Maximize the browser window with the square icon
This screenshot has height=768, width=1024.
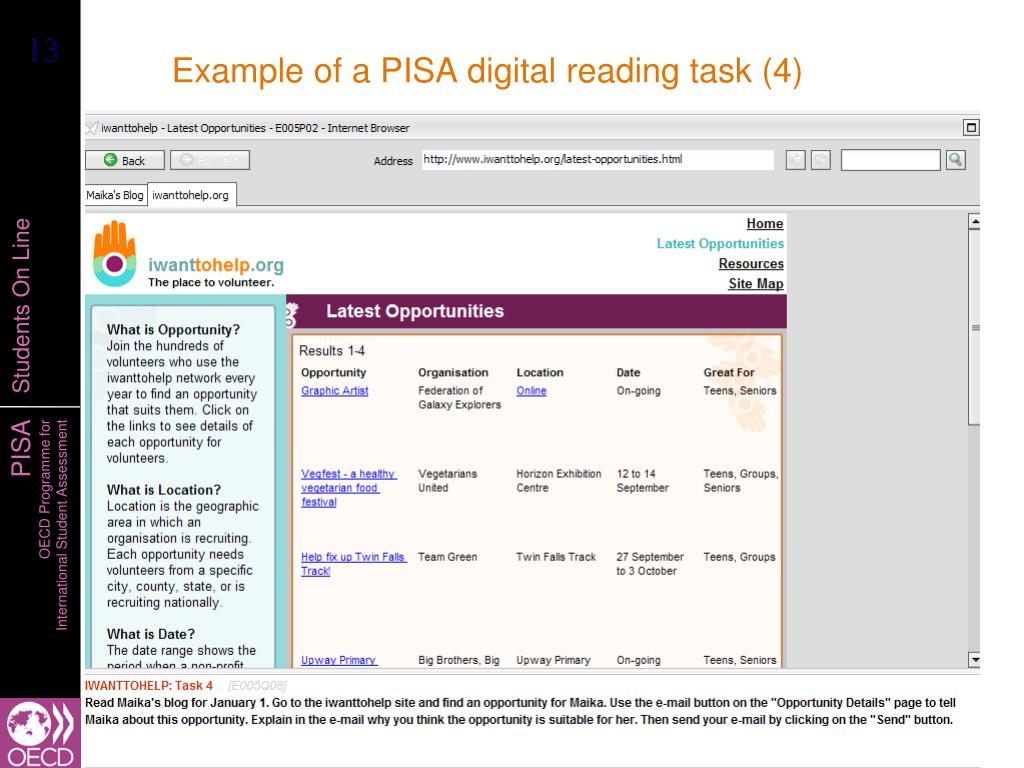pos(971,127)
